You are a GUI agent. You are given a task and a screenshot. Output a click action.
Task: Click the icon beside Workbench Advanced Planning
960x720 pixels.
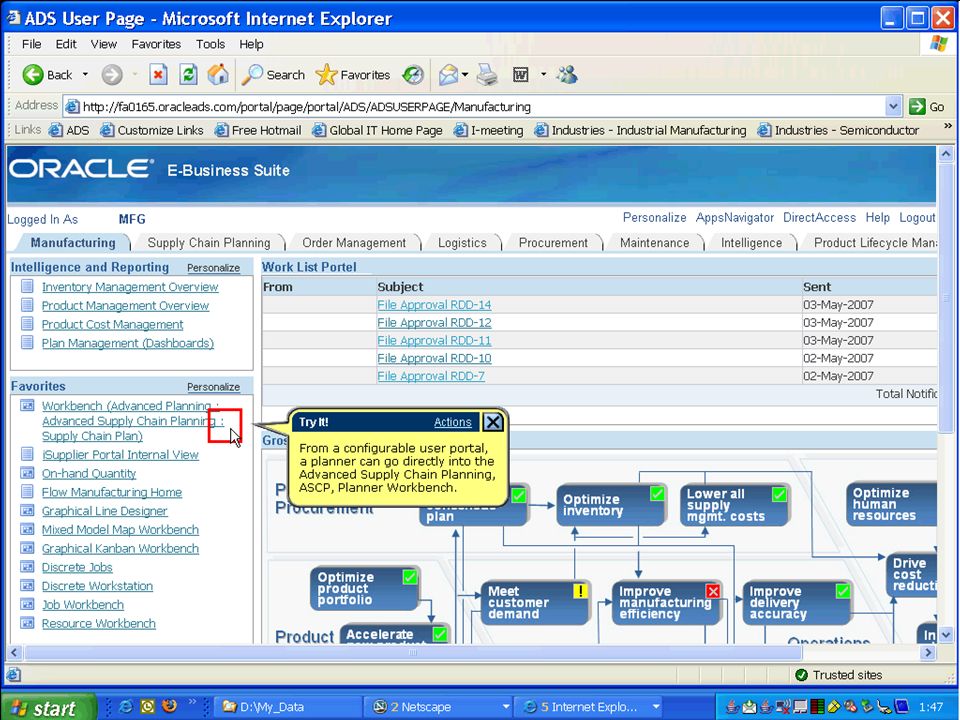point(27,405)
